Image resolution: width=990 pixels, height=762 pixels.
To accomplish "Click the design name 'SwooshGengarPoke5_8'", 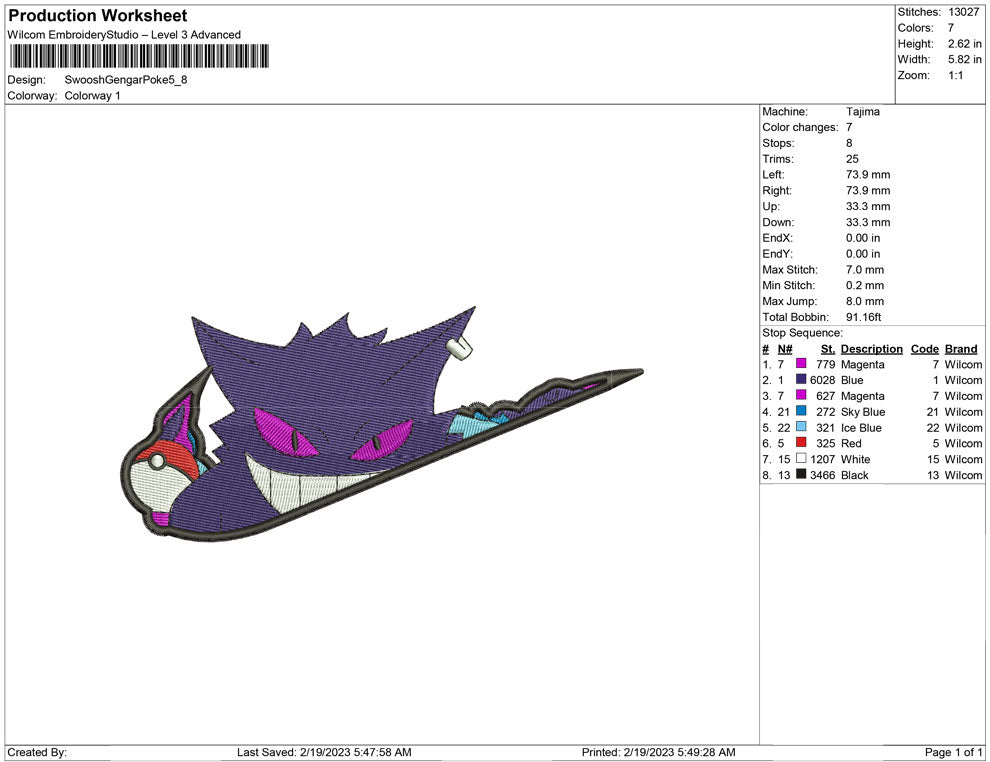I will click(x=126, y=80).
